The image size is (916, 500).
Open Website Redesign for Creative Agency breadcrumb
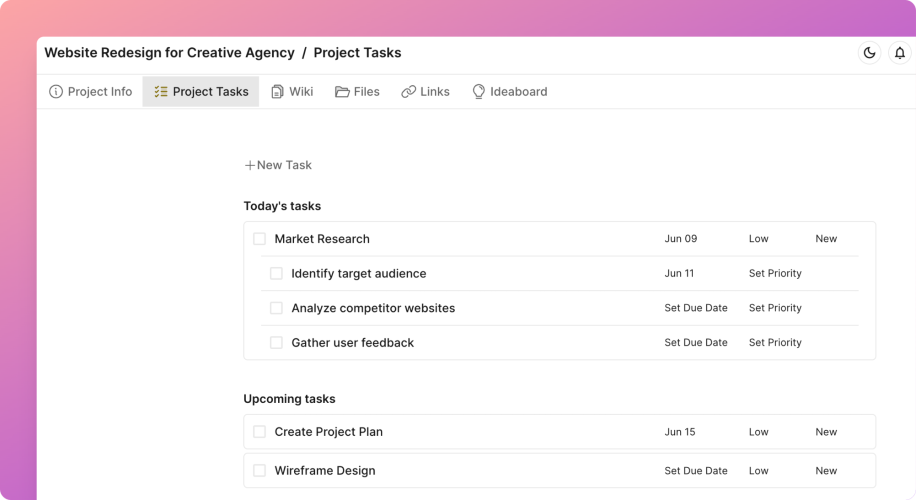(x=169, y=53)
